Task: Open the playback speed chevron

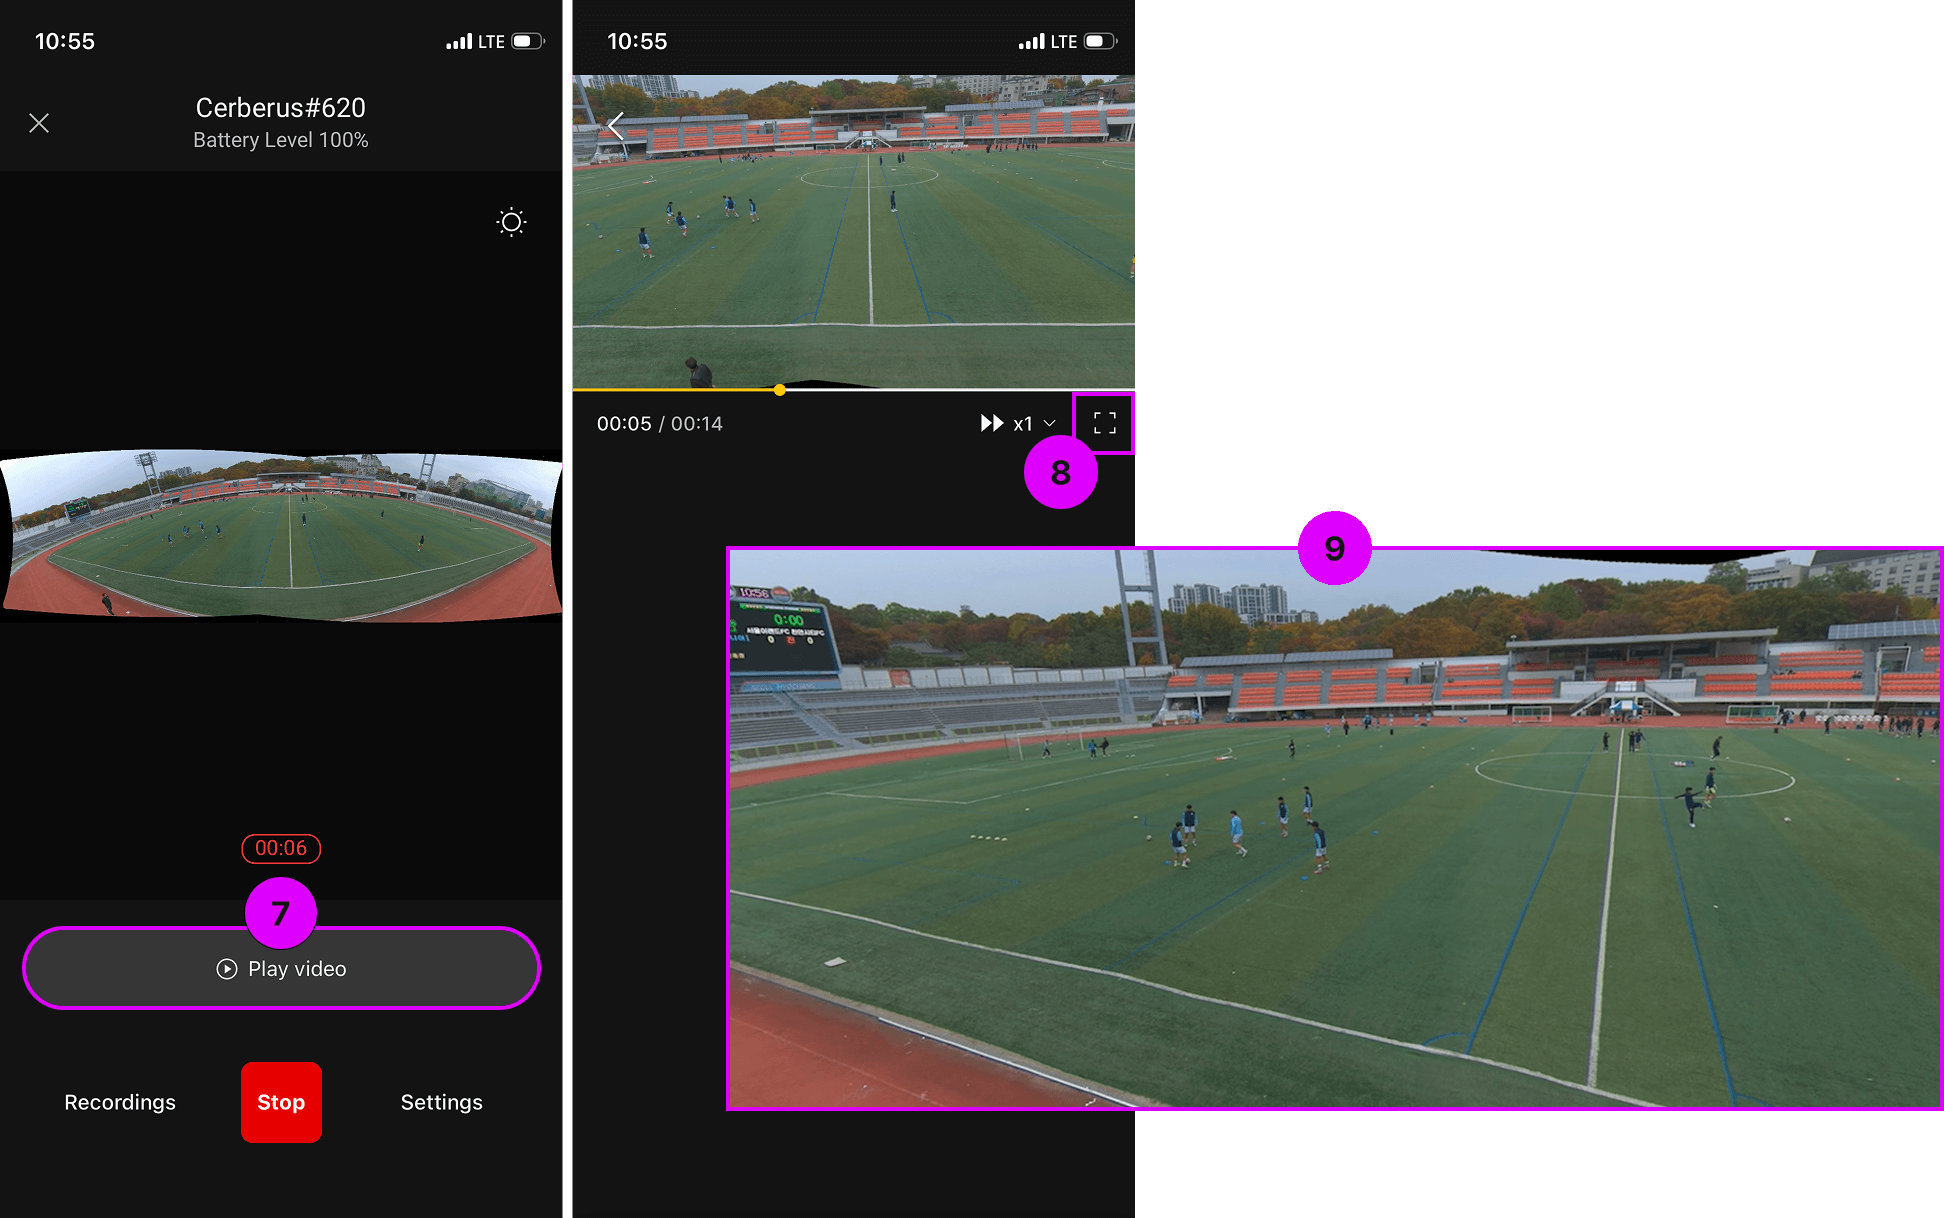Action: (x=1049, y=424)
